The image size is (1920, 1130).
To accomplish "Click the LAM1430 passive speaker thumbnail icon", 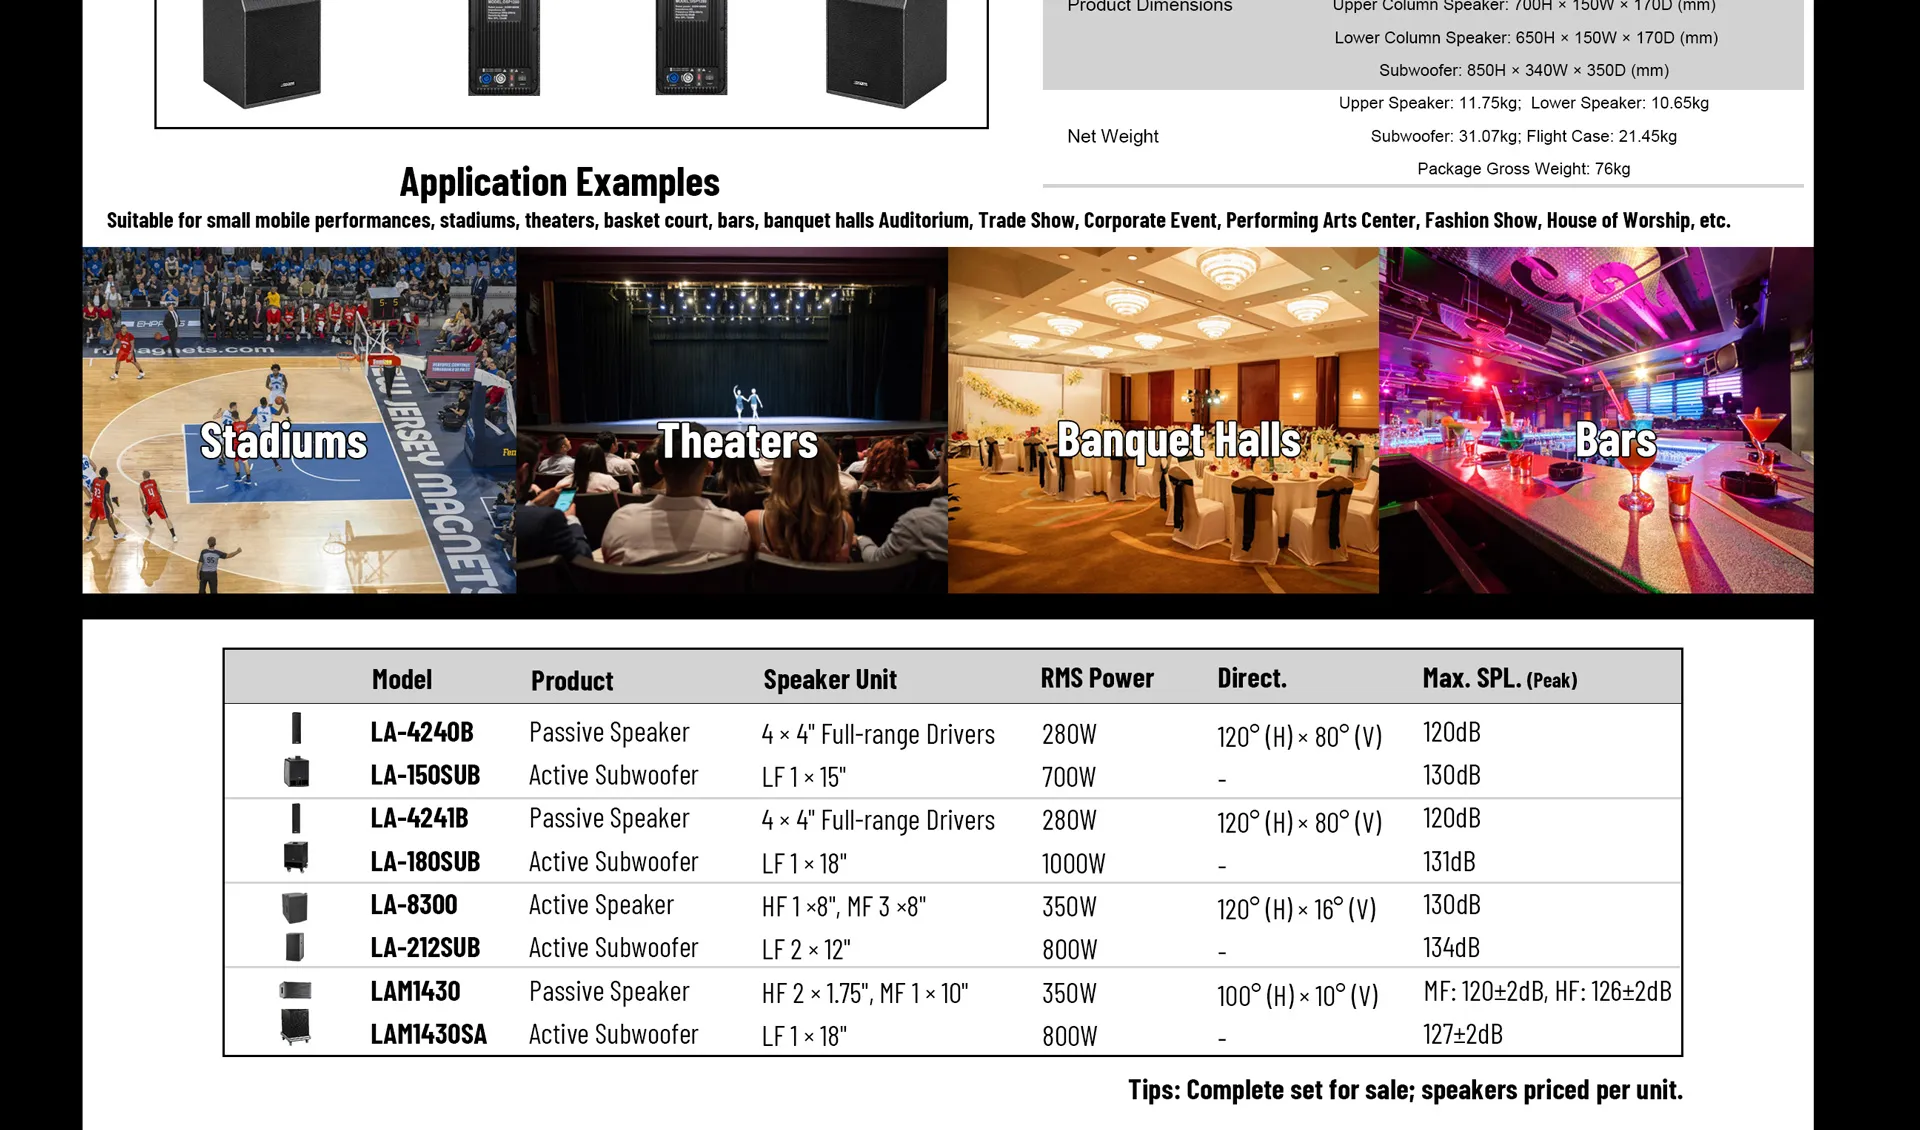I will [x=296, y=991].
